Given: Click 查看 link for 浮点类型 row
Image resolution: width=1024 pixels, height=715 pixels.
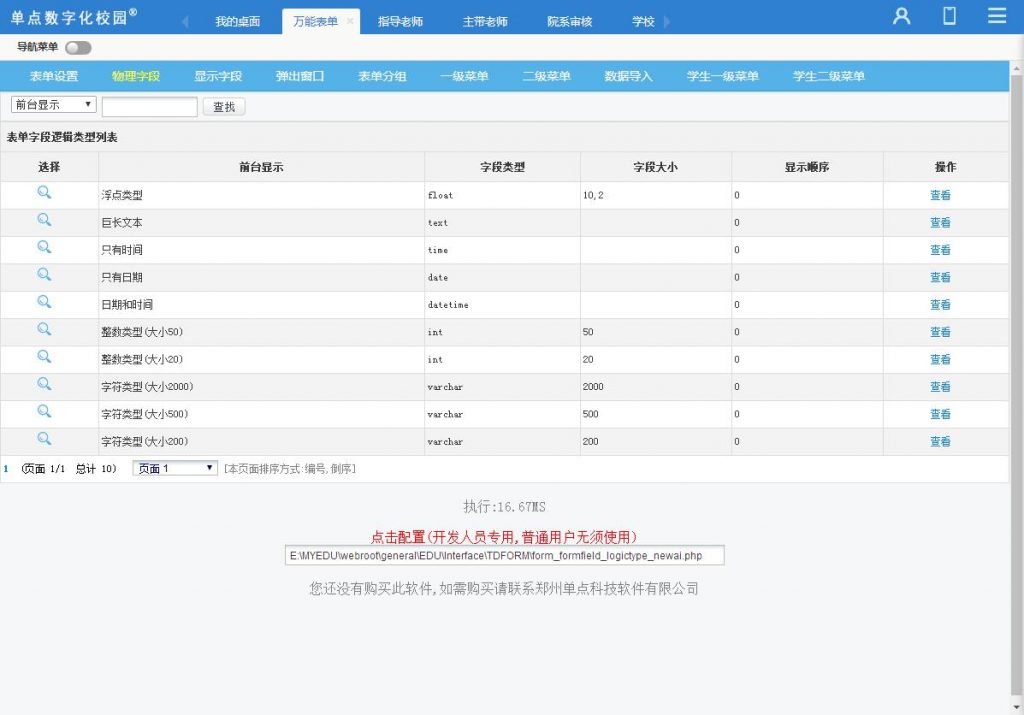Looking at the screenshot, I should point(940,195).
